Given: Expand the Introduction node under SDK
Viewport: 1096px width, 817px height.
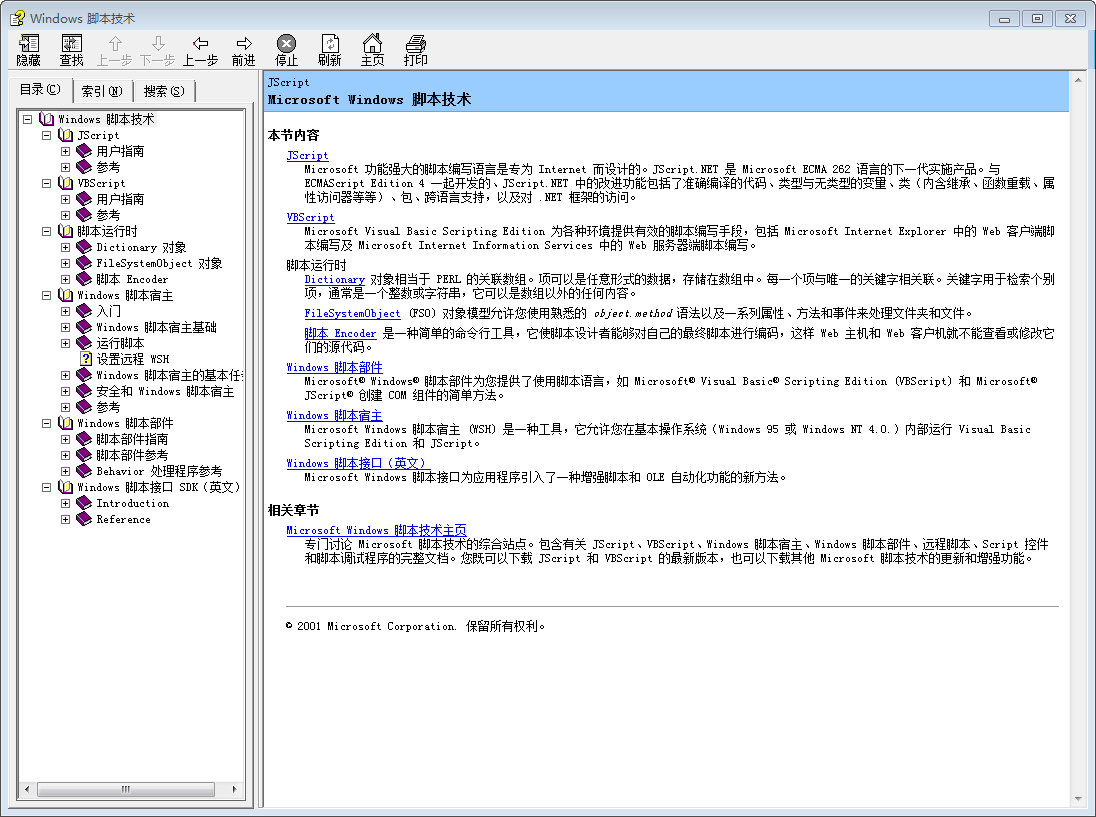Looking at the screenshot, I should pos(65,503).
